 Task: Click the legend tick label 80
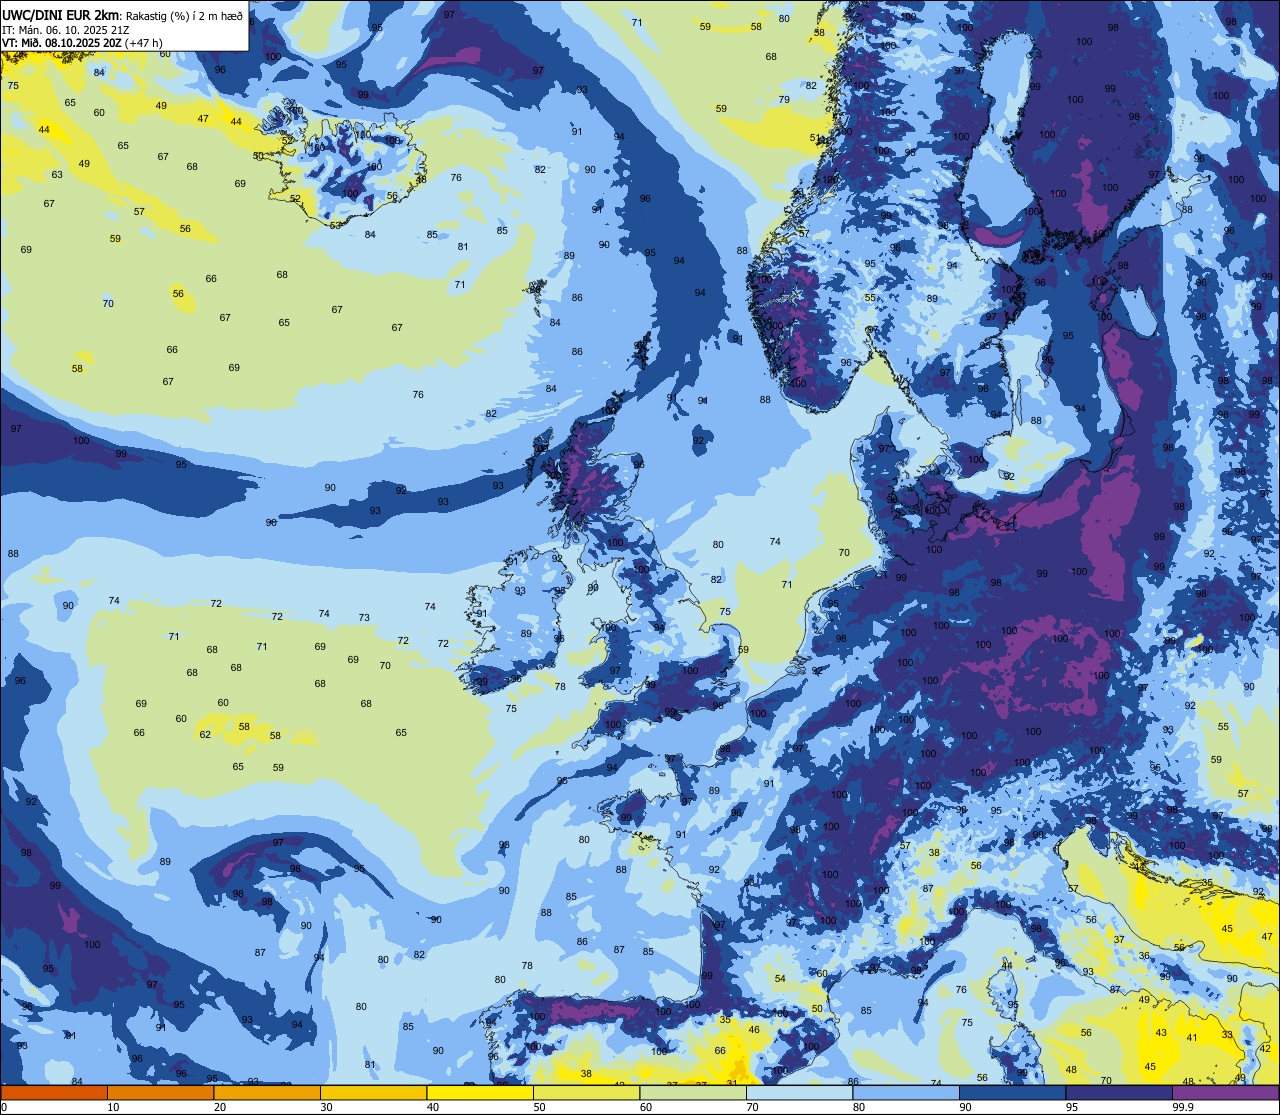click(x=859, y=1107)
